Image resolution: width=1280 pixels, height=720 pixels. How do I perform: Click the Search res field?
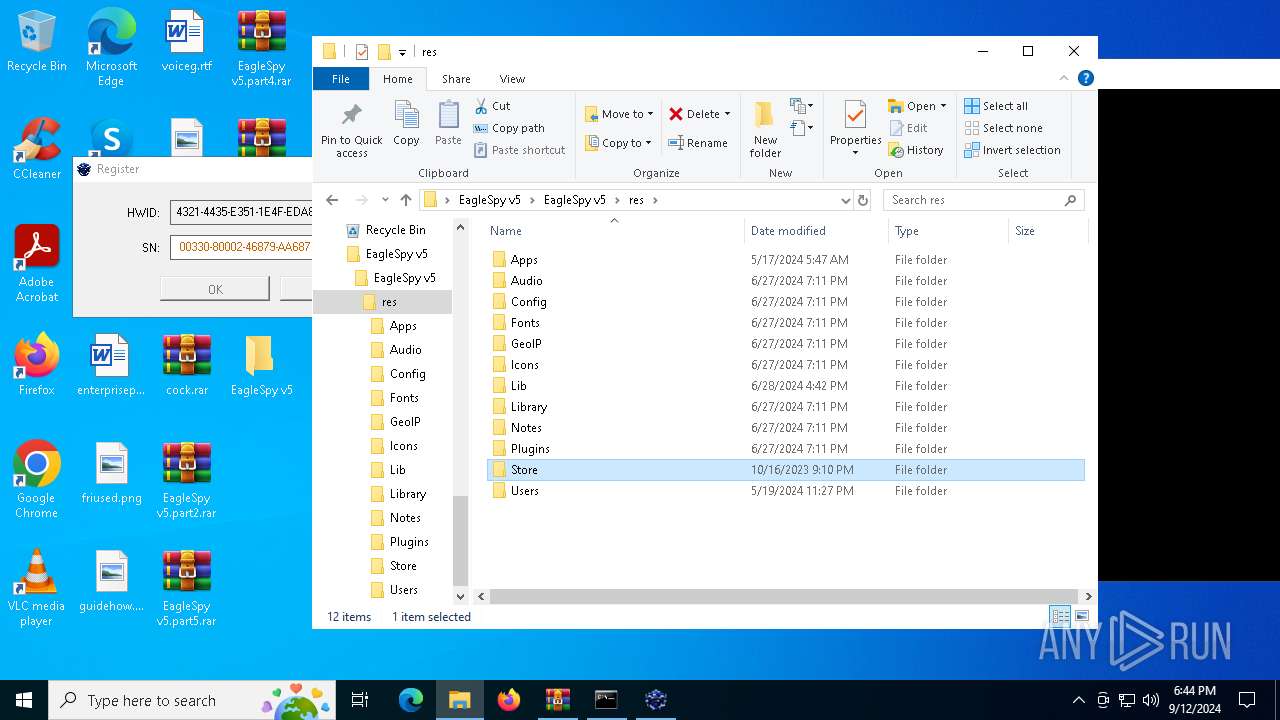pyautogui.click(x=983, y=200)
